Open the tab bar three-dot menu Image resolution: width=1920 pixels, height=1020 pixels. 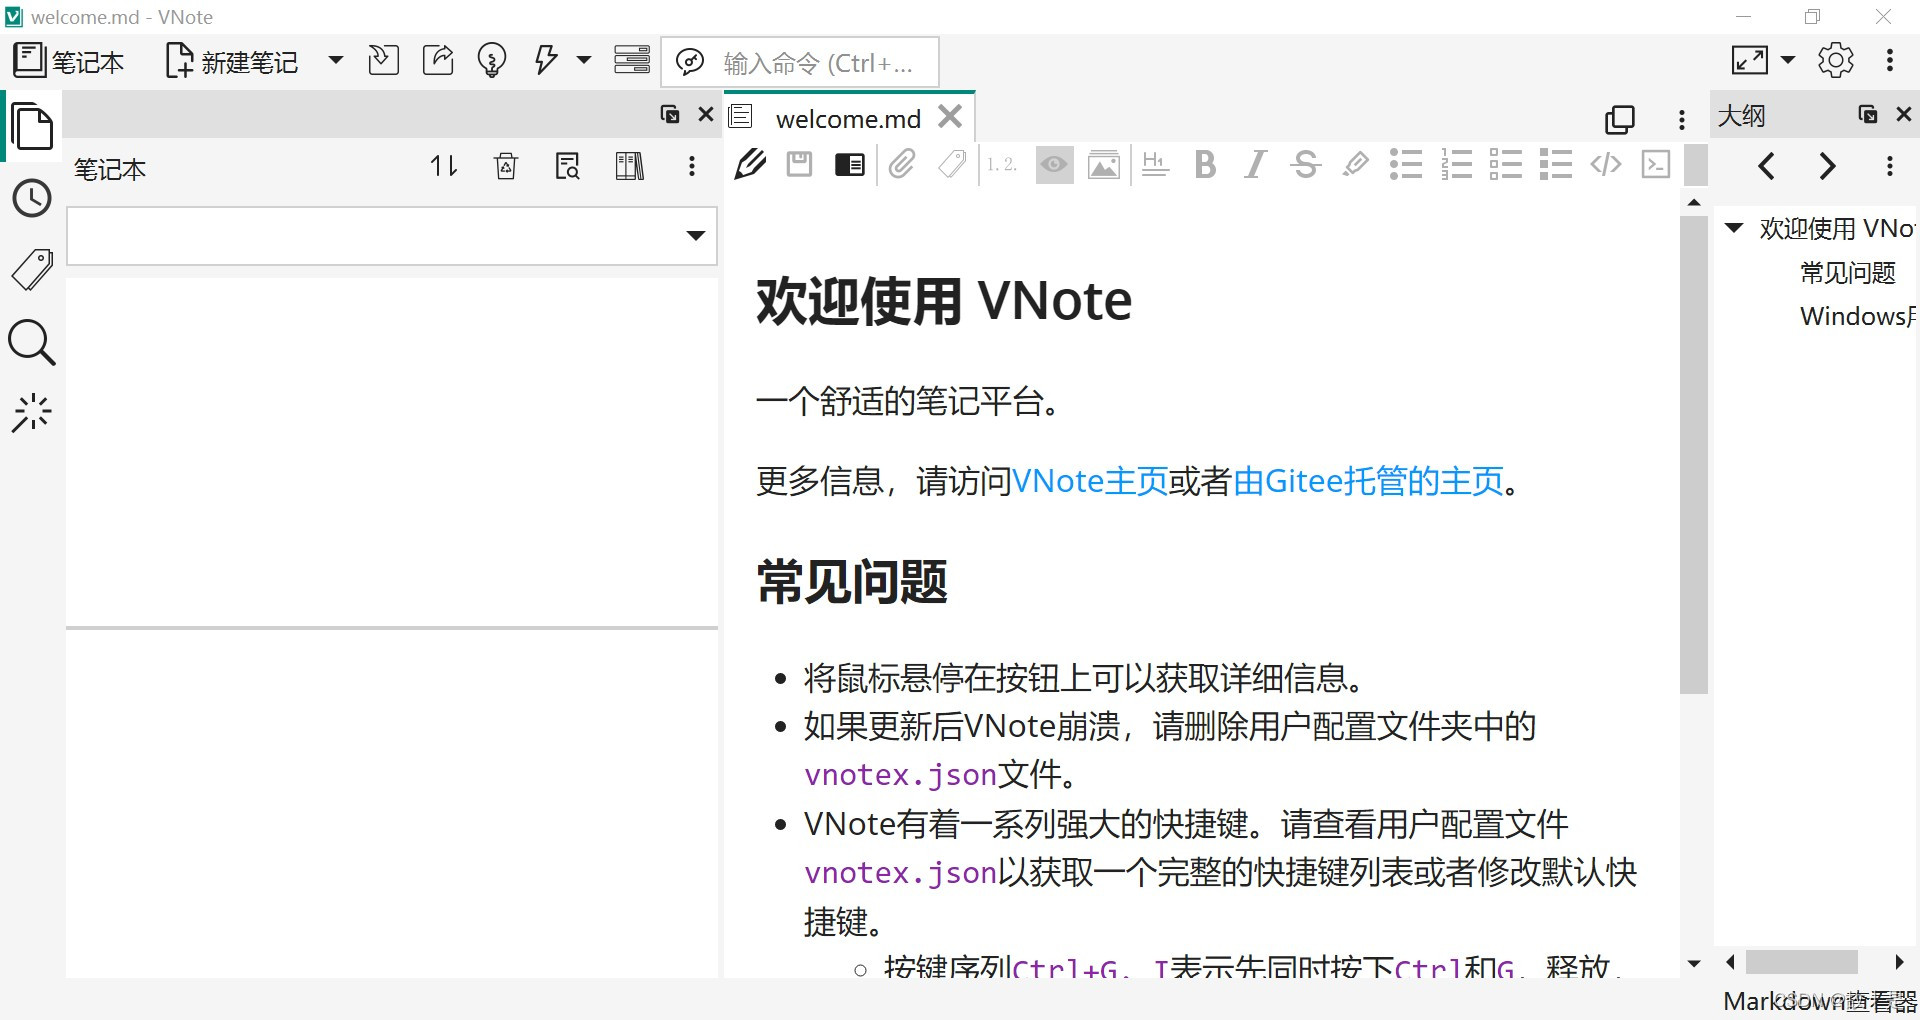click(x=1682, y=119)
